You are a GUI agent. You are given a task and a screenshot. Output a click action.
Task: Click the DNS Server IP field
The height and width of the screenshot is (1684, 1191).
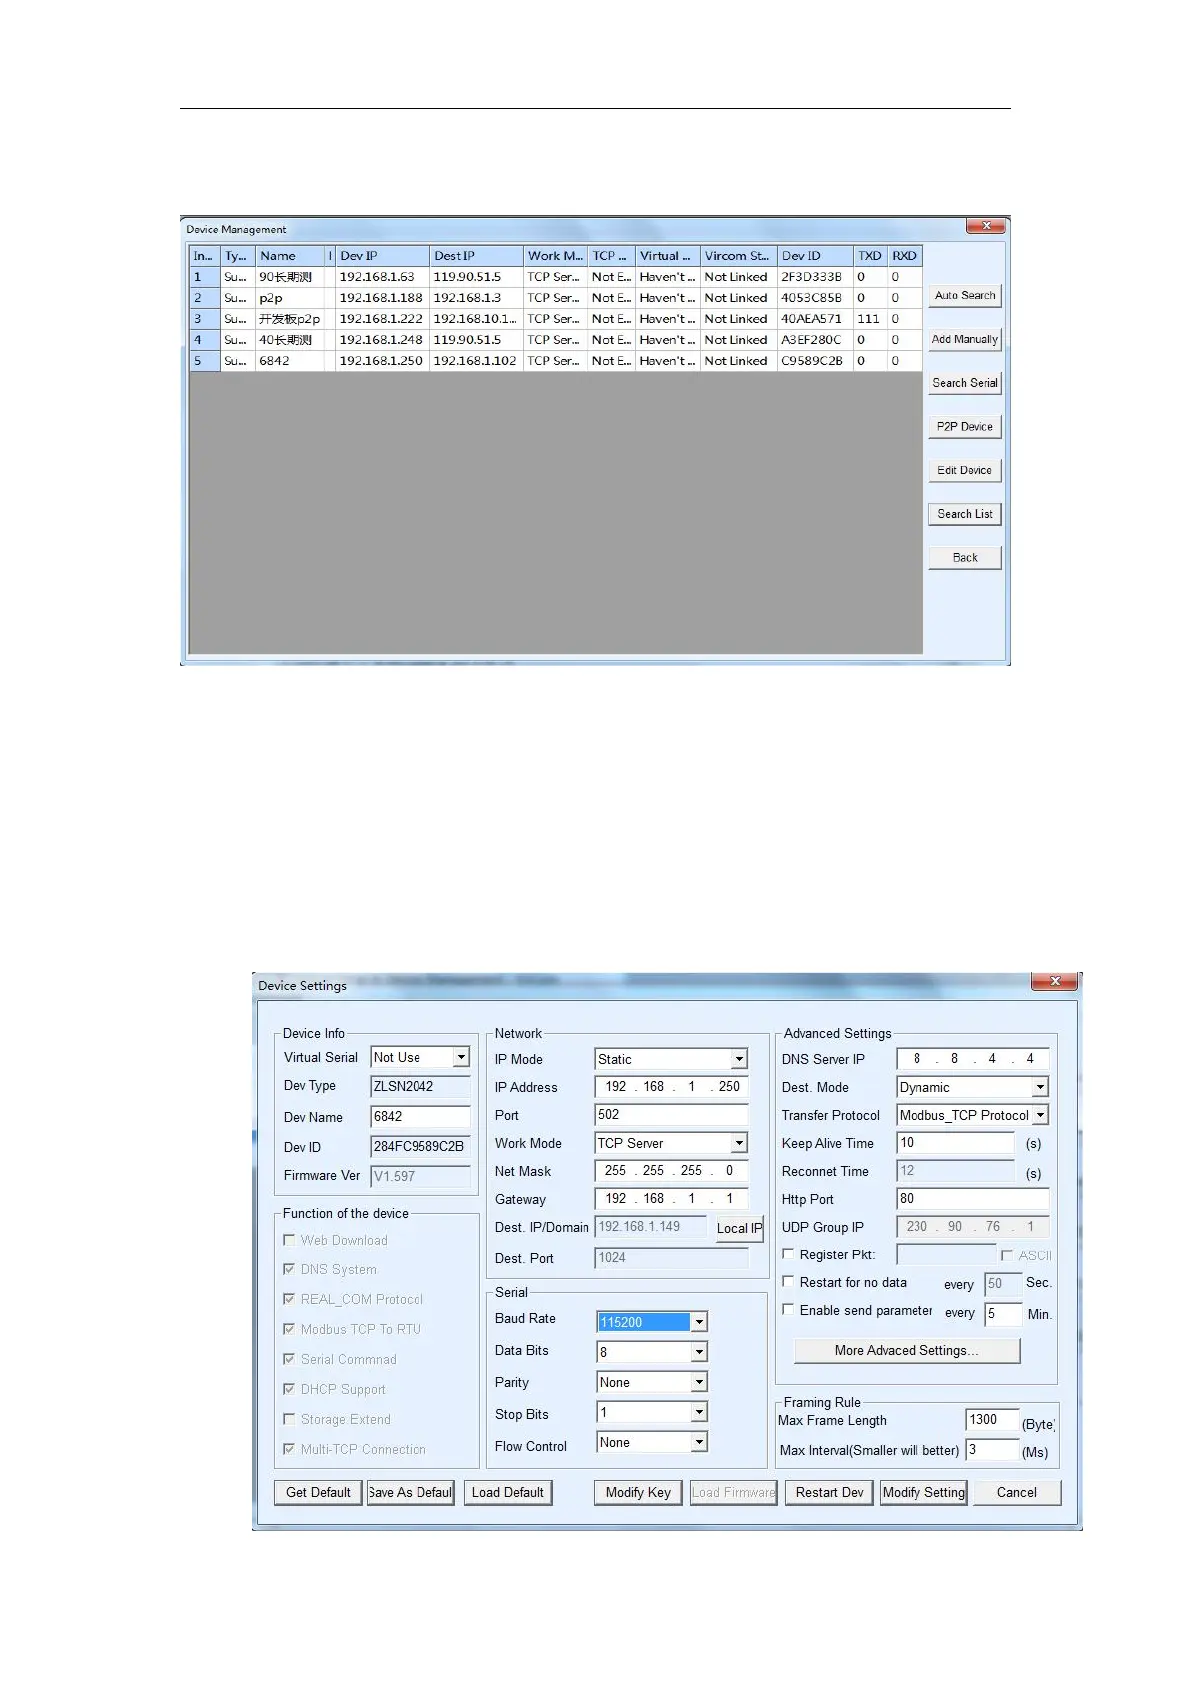coord(973,1059)
